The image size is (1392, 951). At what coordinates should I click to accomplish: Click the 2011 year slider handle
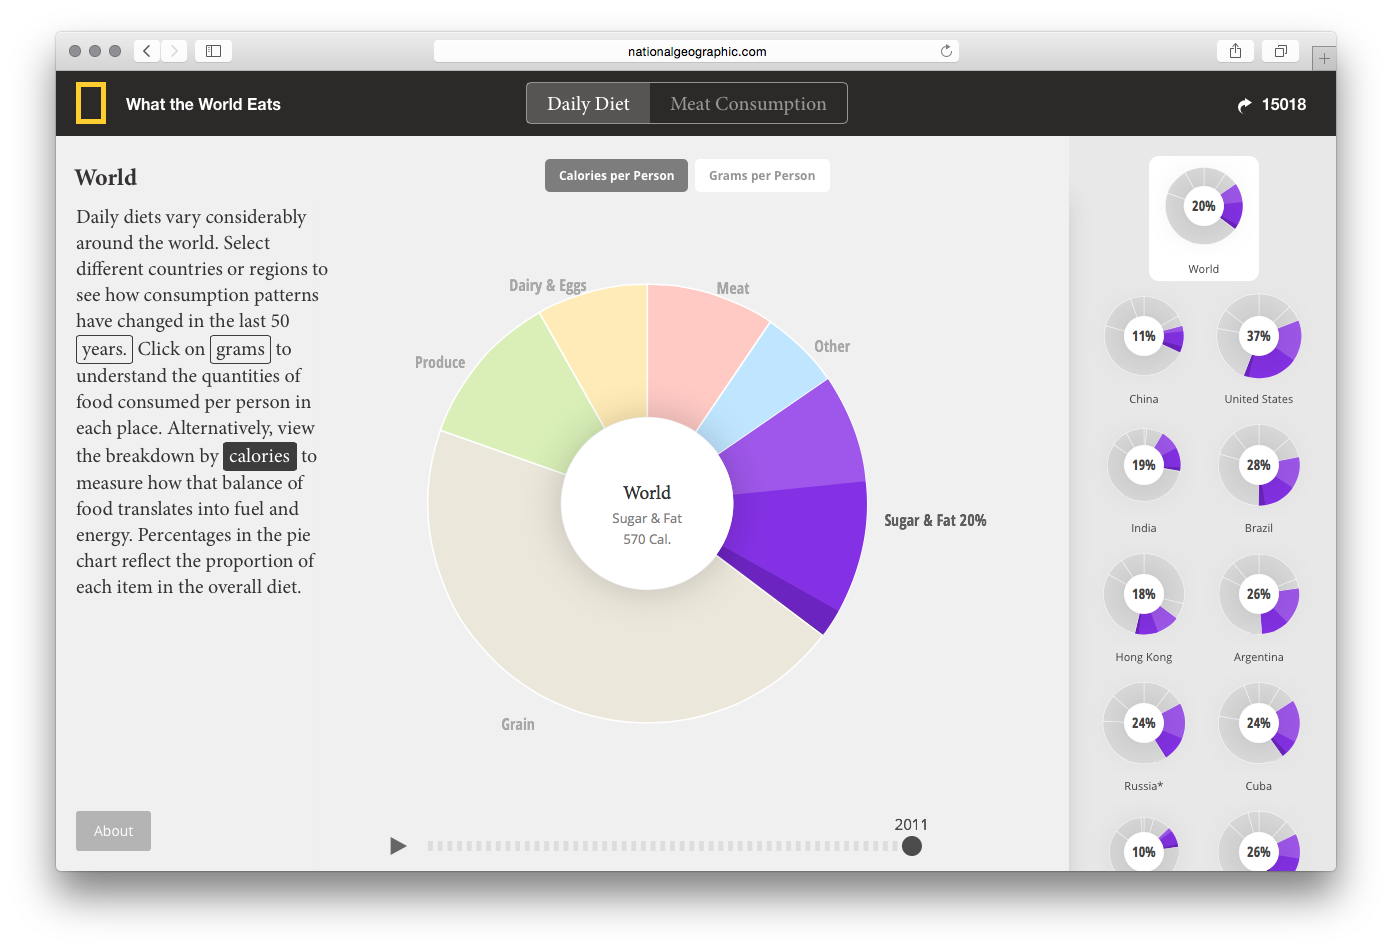[x=911, y=846]
